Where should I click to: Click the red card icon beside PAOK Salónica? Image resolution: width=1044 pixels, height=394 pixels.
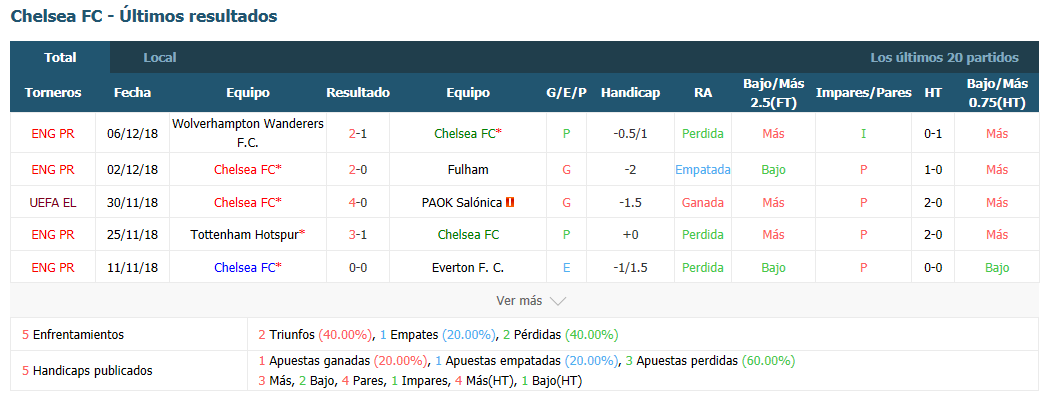(511, 202)
